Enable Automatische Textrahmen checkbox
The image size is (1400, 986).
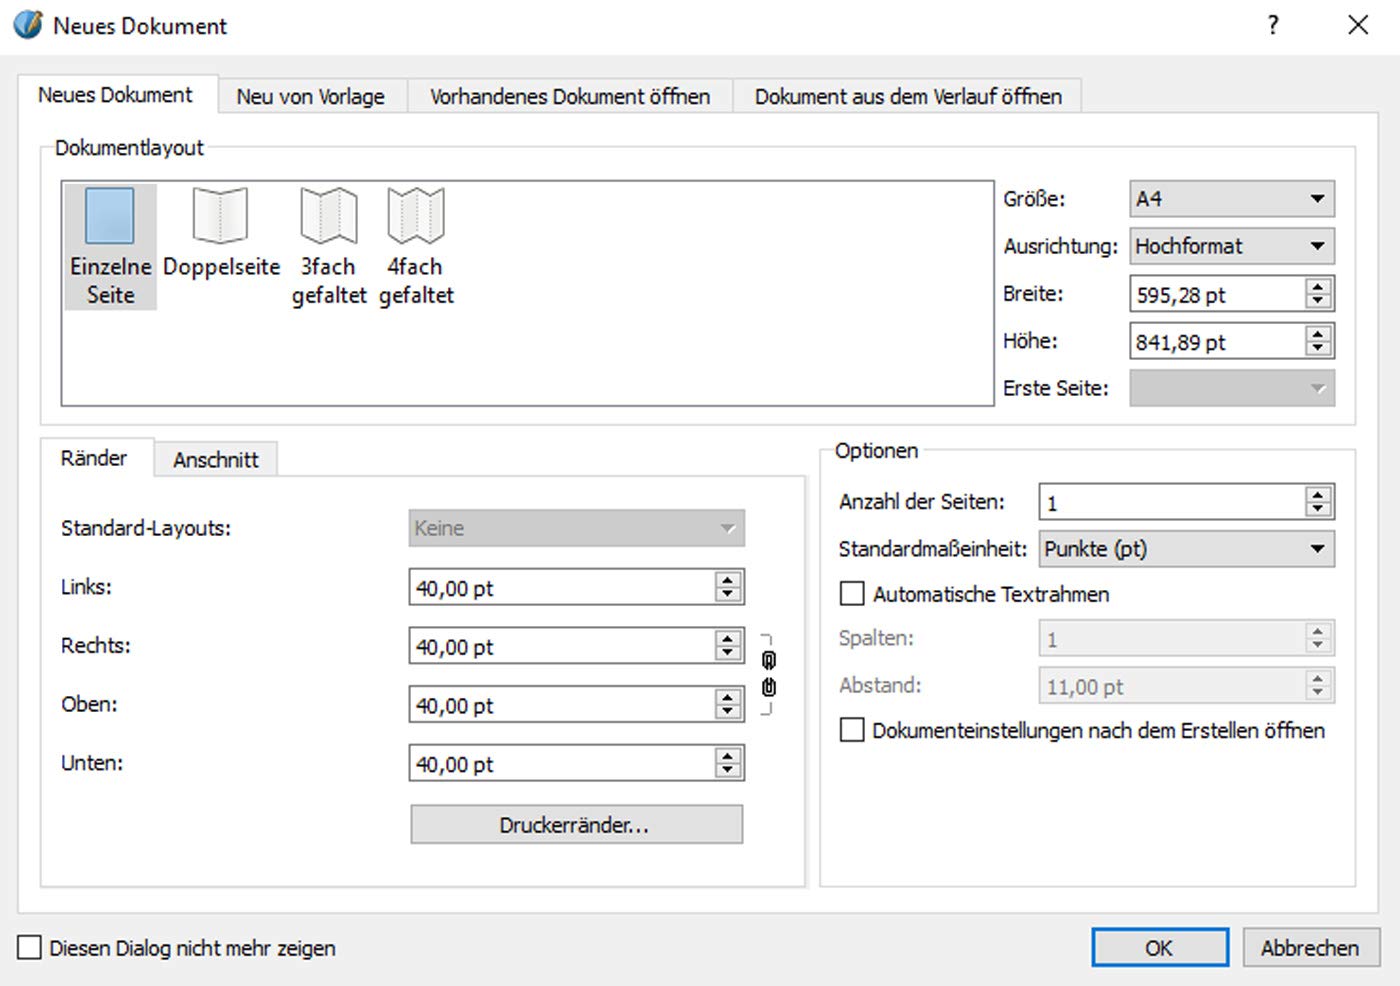852,594
